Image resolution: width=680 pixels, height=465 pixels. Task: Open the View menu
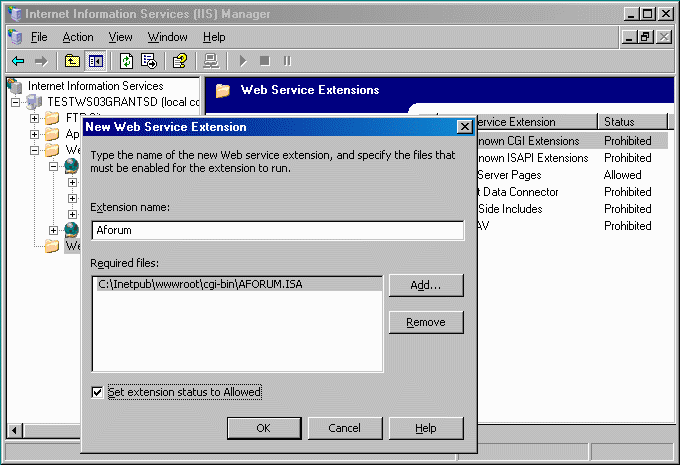point(120,37)
